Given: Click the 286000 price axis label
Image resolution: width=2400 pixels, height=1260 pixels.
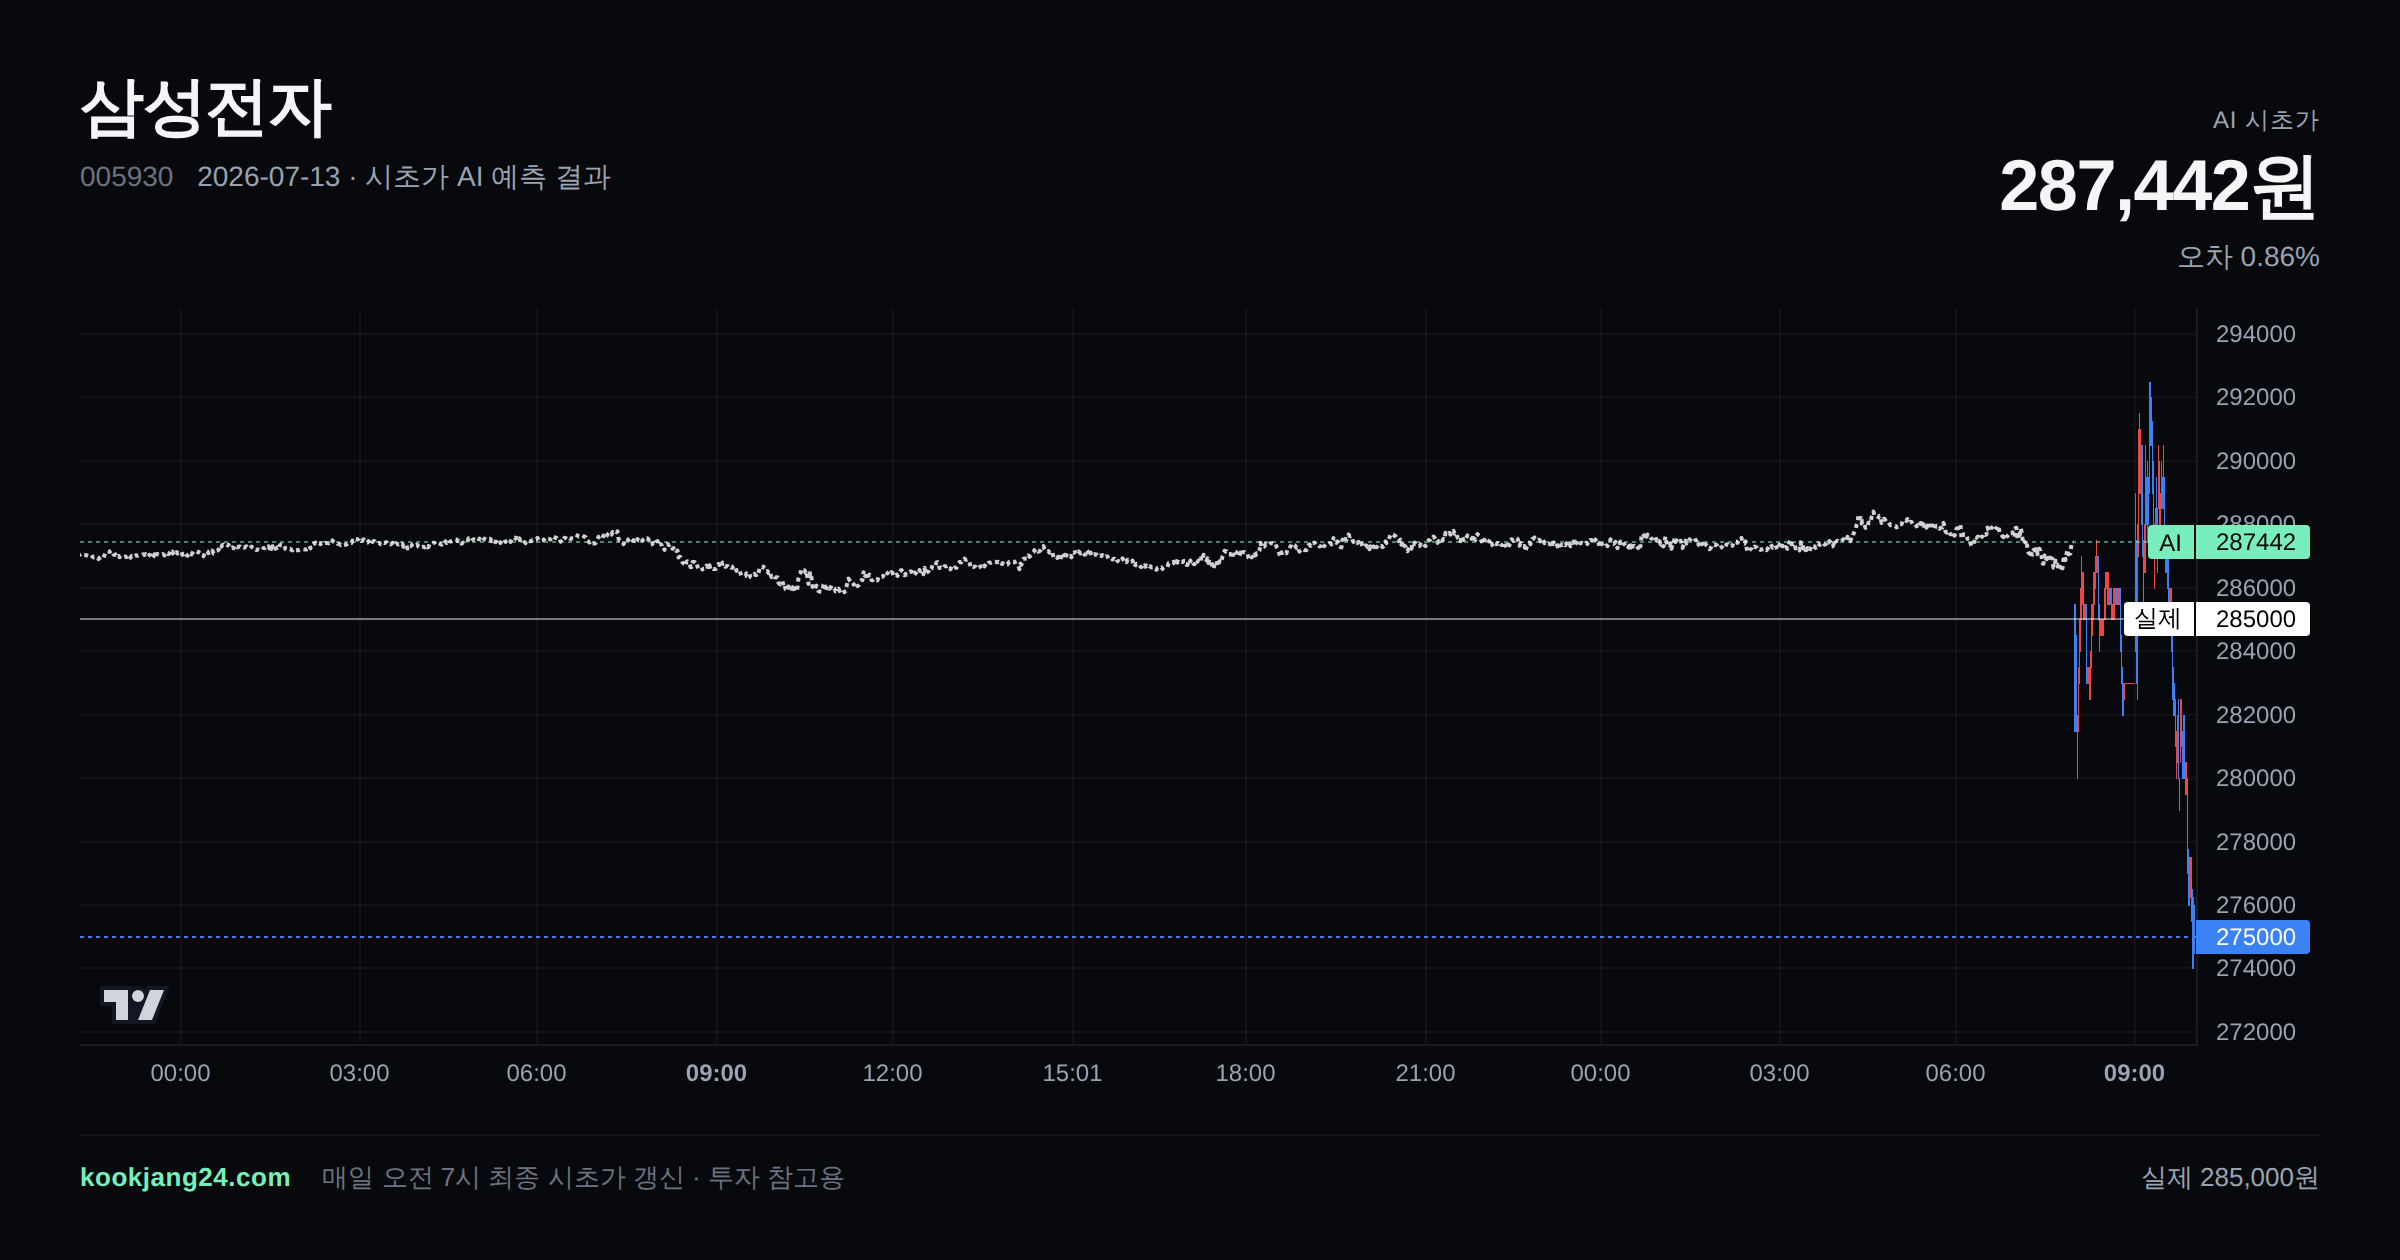Looking at the screenshot, I should tap(2255, 588).
